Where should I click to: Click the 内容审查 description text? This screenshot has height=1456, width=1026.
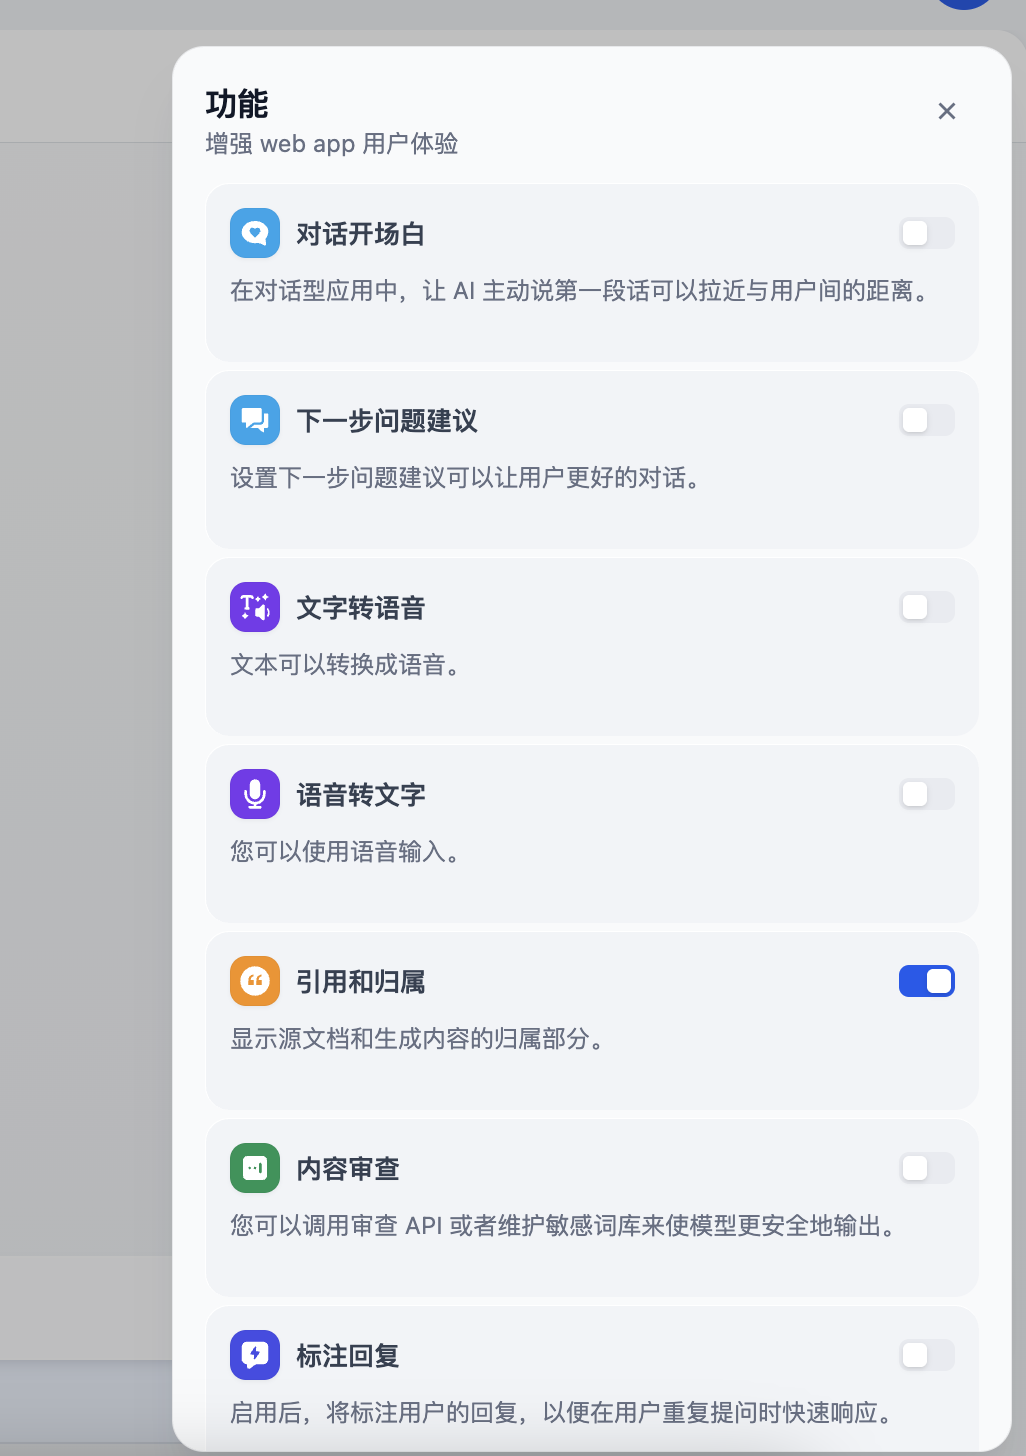click(x=562, y=1226)
